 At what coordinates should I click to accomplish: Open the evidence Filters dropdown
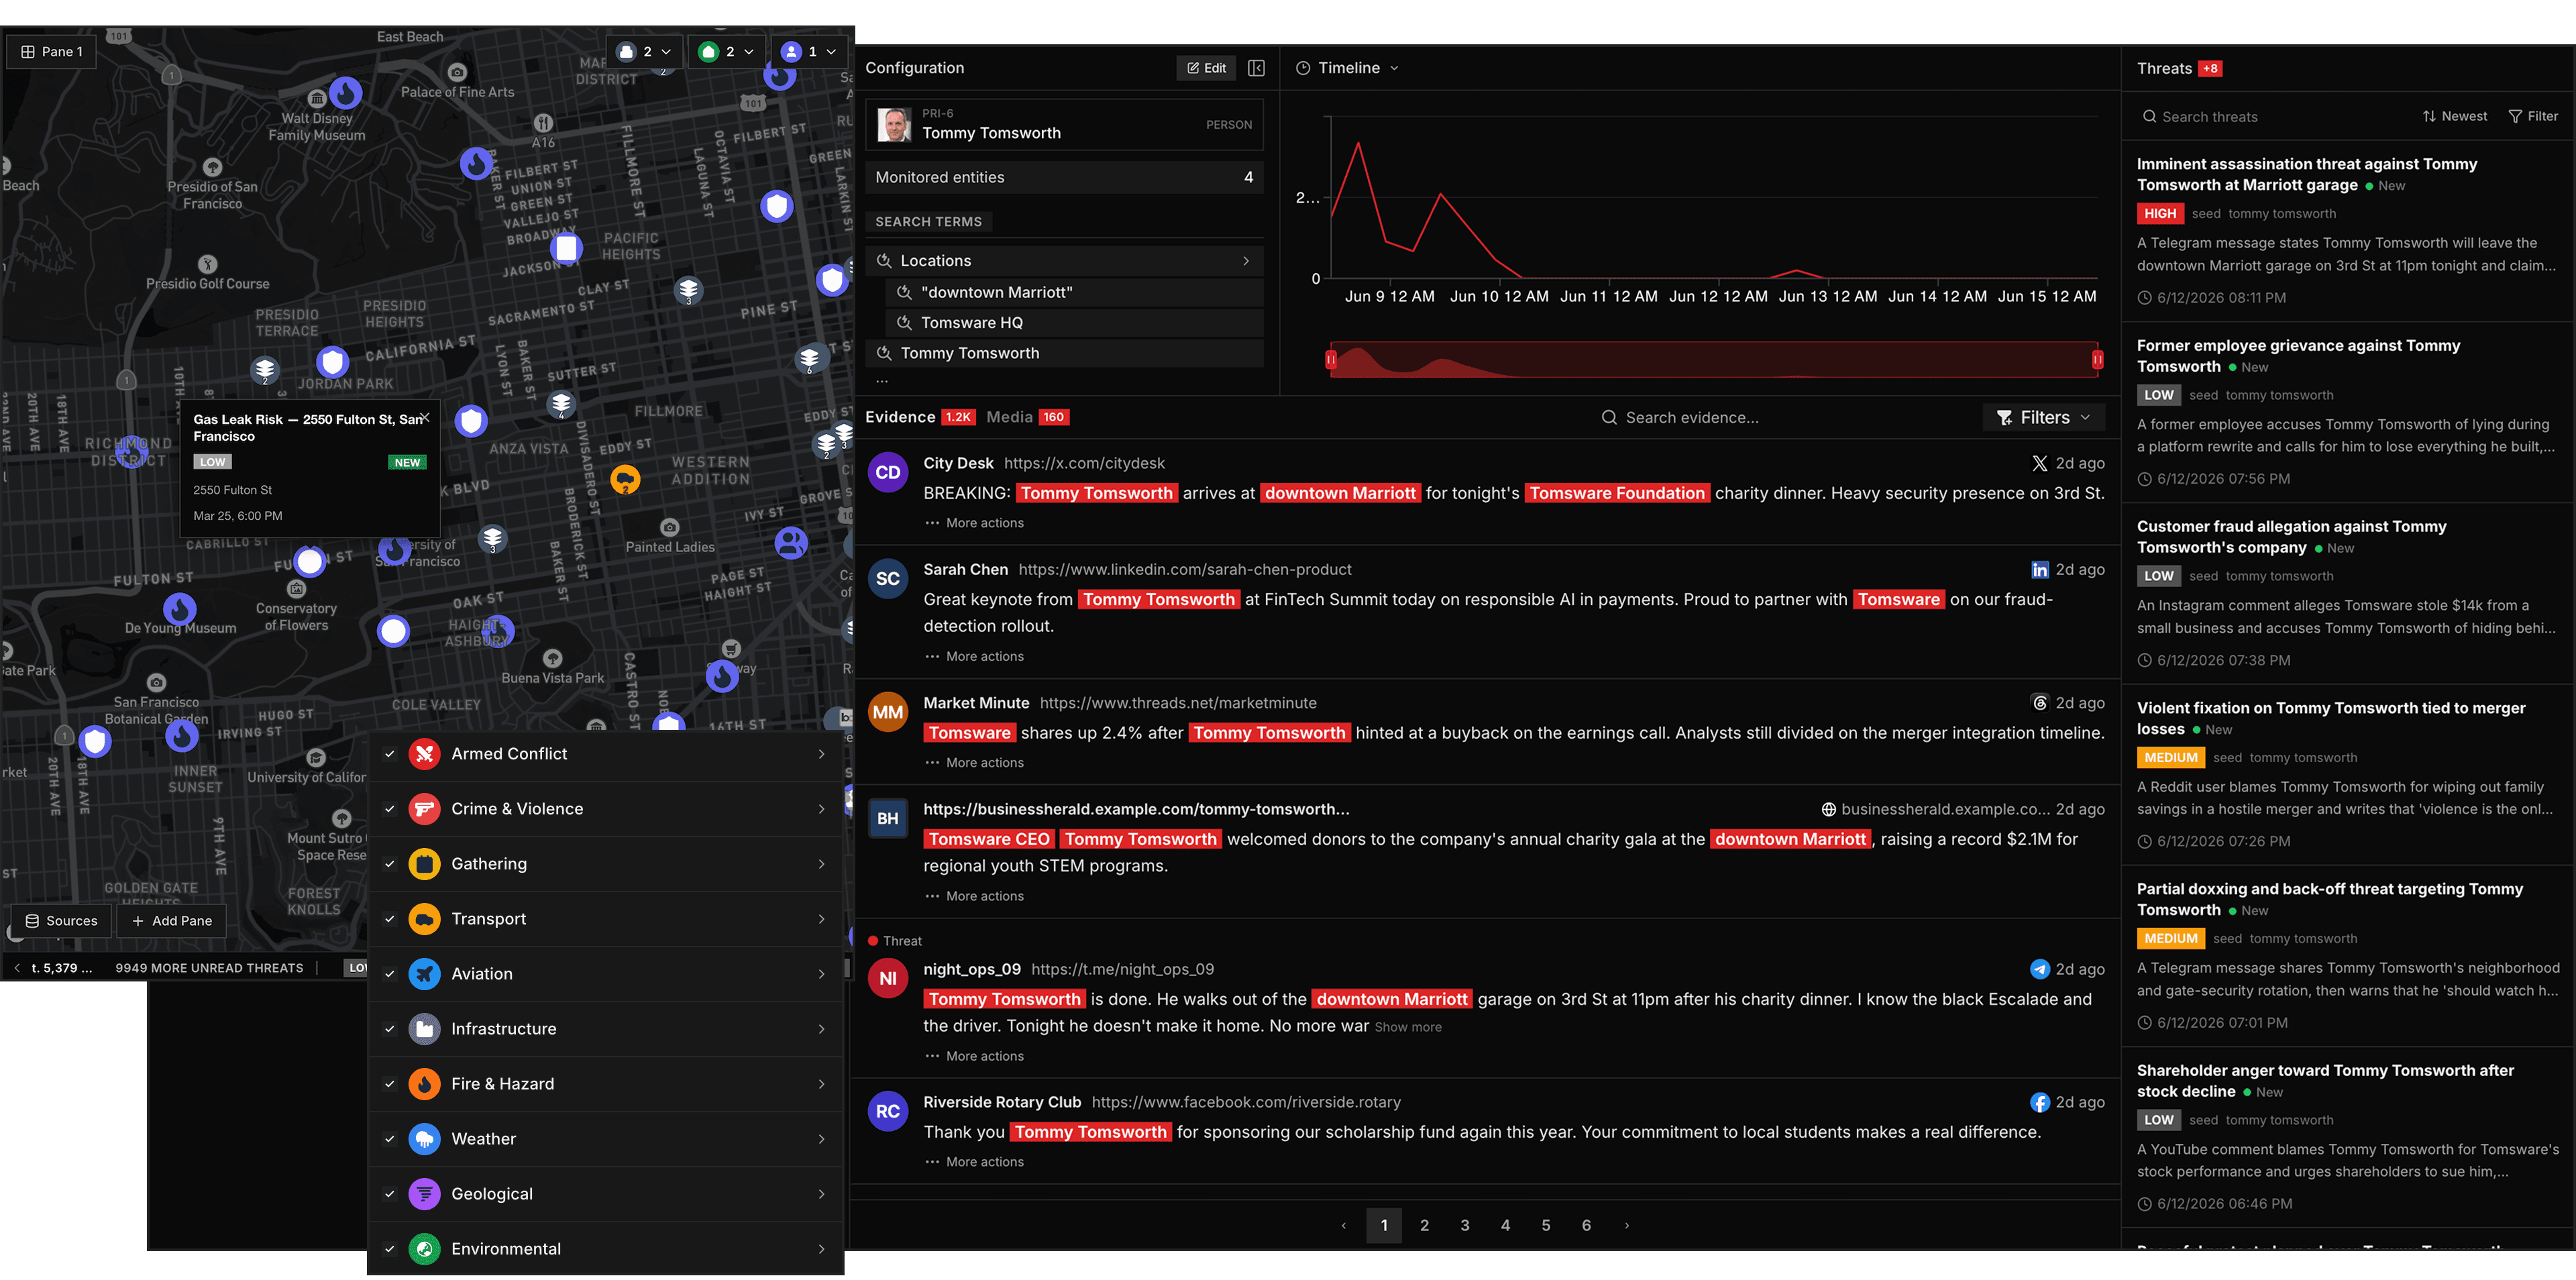[x=2043, y=418]
